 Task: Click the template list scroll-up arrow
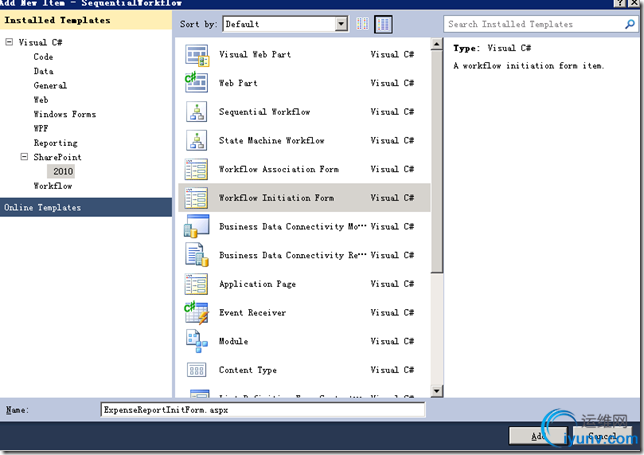pos(437,44)
